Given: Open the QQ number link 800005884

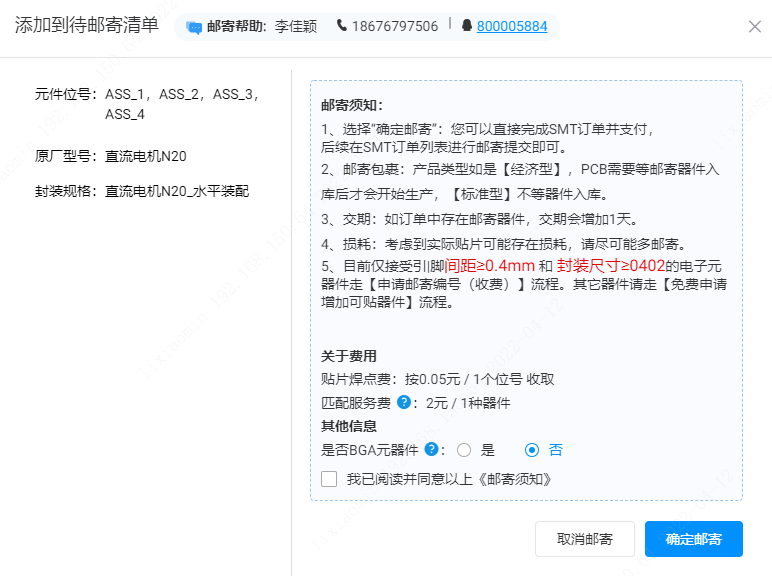Looking at the screenshot, I should [512, 27].
